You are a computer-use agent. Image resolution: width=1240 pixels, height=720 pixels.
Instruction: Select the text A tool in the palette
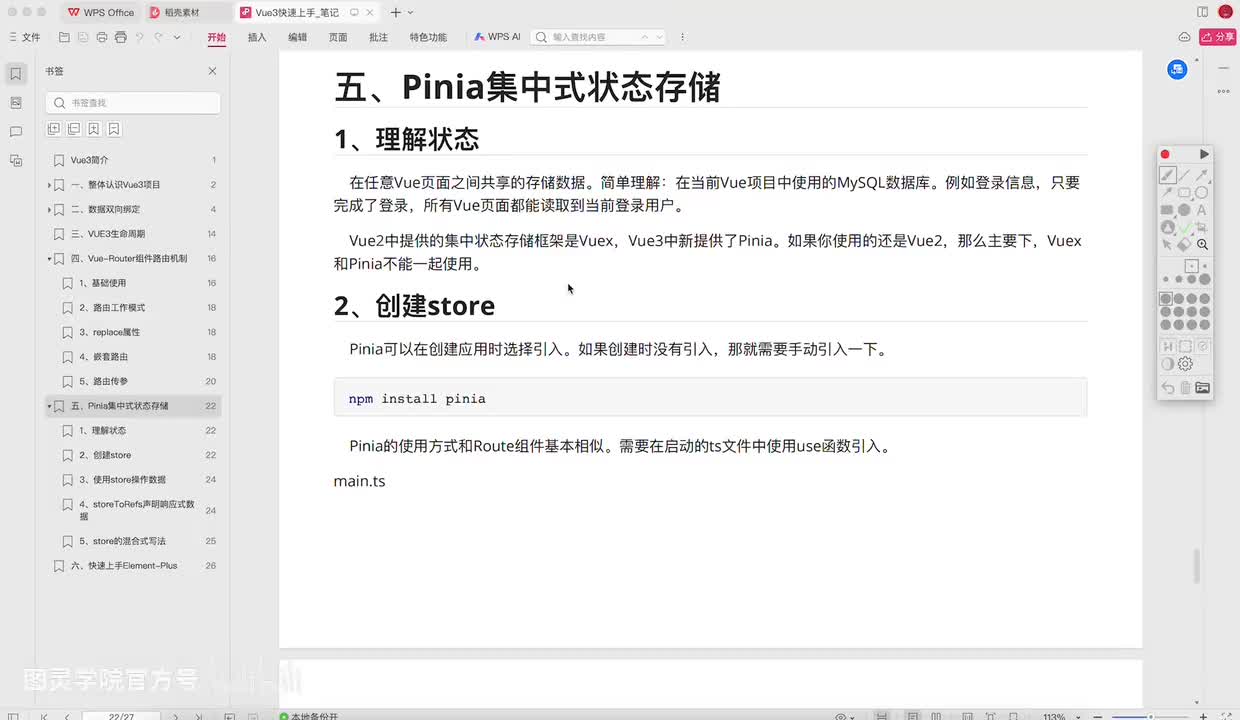[1202, 210]
